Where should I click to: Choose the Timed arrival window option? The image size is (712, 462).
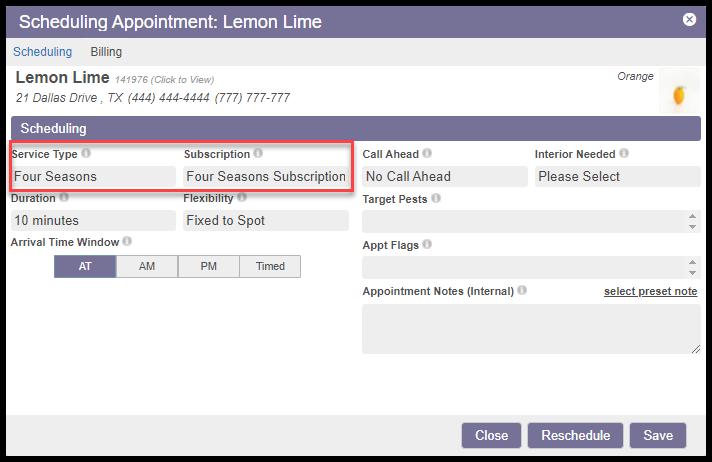(x=270, y=266)
